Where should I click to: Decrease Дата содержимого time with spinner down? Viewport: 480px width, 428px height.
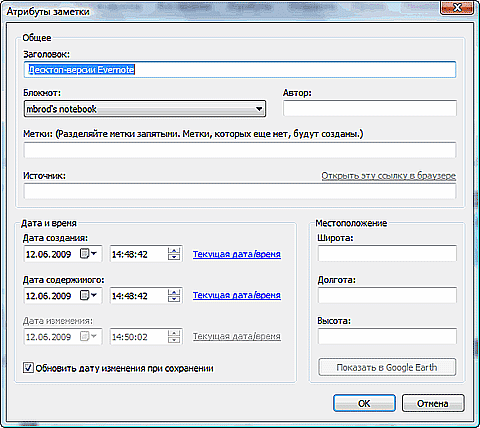pyautogui.click(x=174, y=299)
